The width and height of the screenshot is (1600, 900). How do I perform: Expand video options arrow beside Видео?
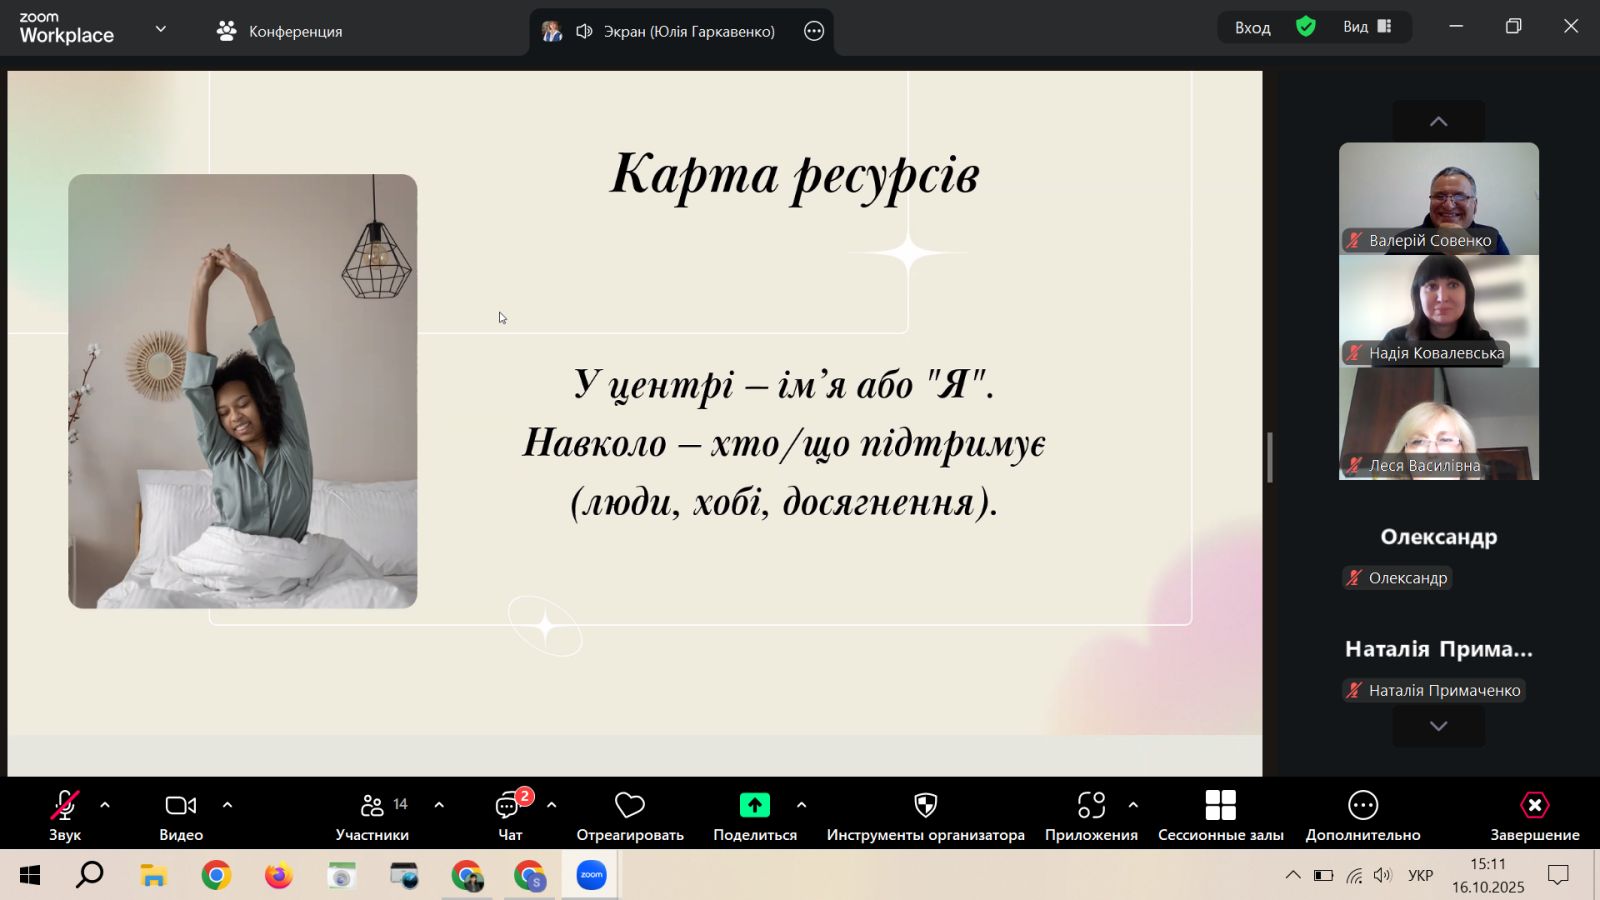click(227, 805)
